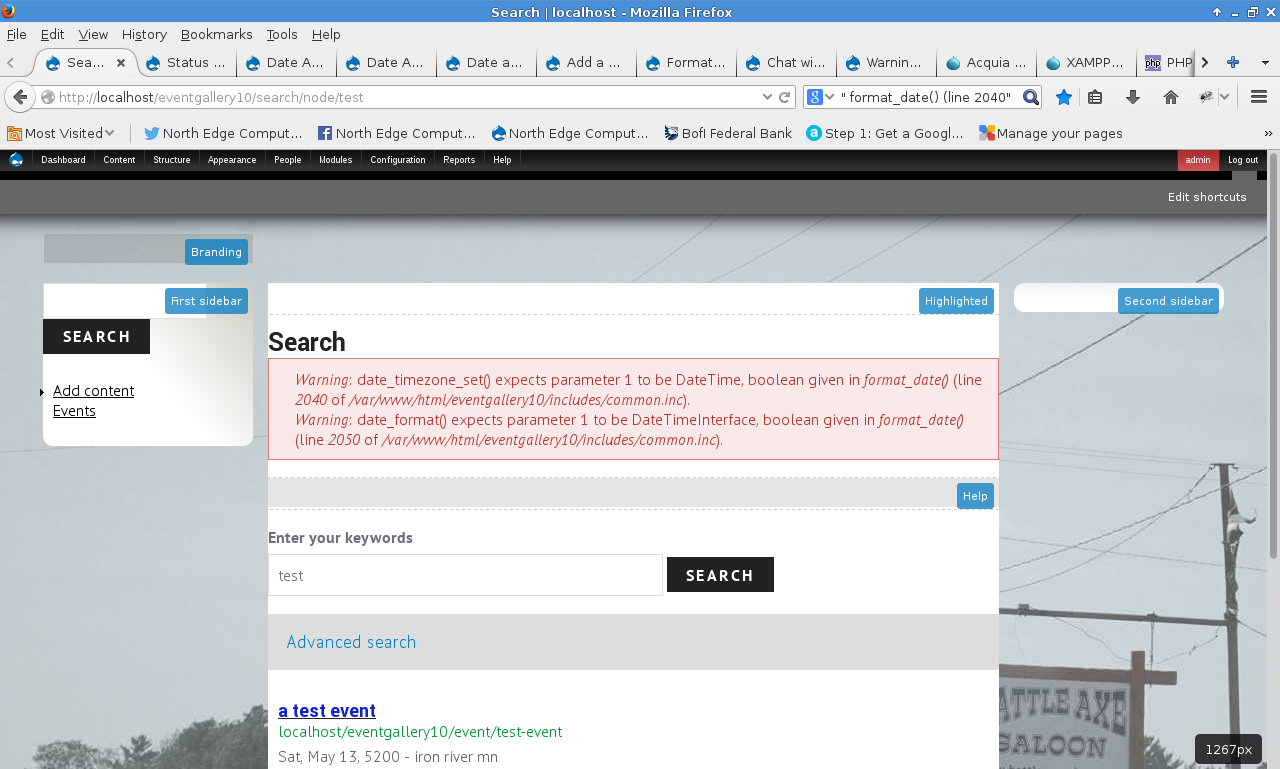This screenshot has width=1280, height=769.
Task: Open the 'a test event' result link
Action: click(x=327, y=711)
